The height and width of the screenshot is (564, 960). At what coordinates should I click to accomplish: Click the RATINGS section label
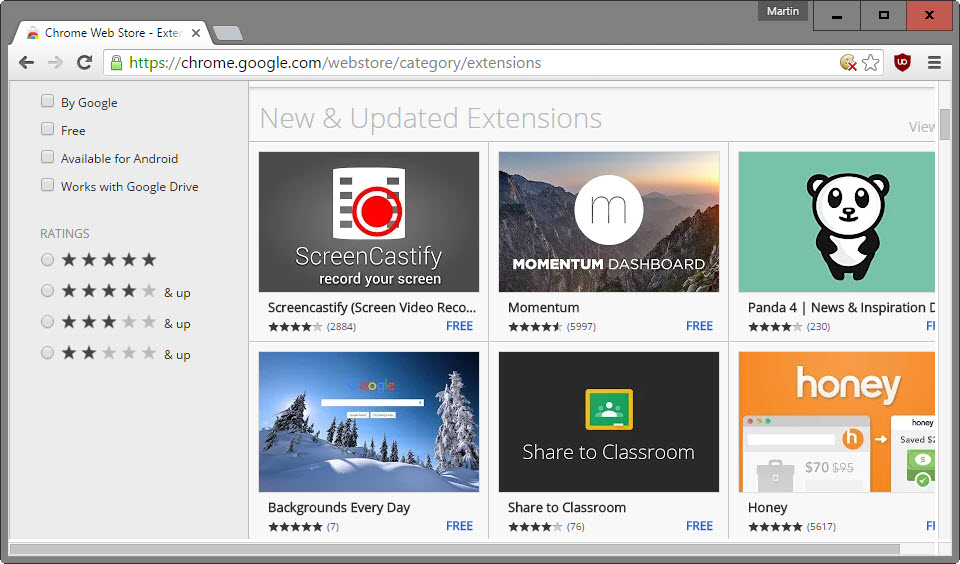click(64, 233)
